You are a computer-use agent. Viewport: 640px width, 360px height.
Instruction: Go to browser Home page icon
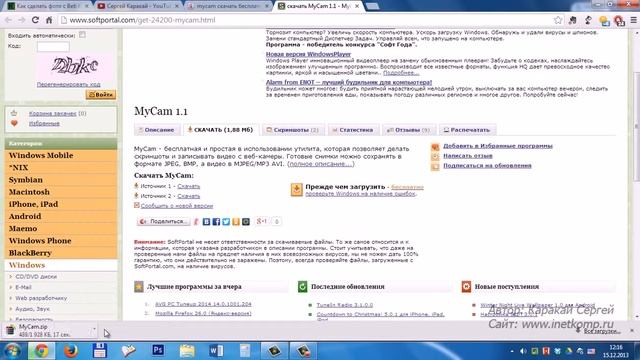click(x=49, y=20)
